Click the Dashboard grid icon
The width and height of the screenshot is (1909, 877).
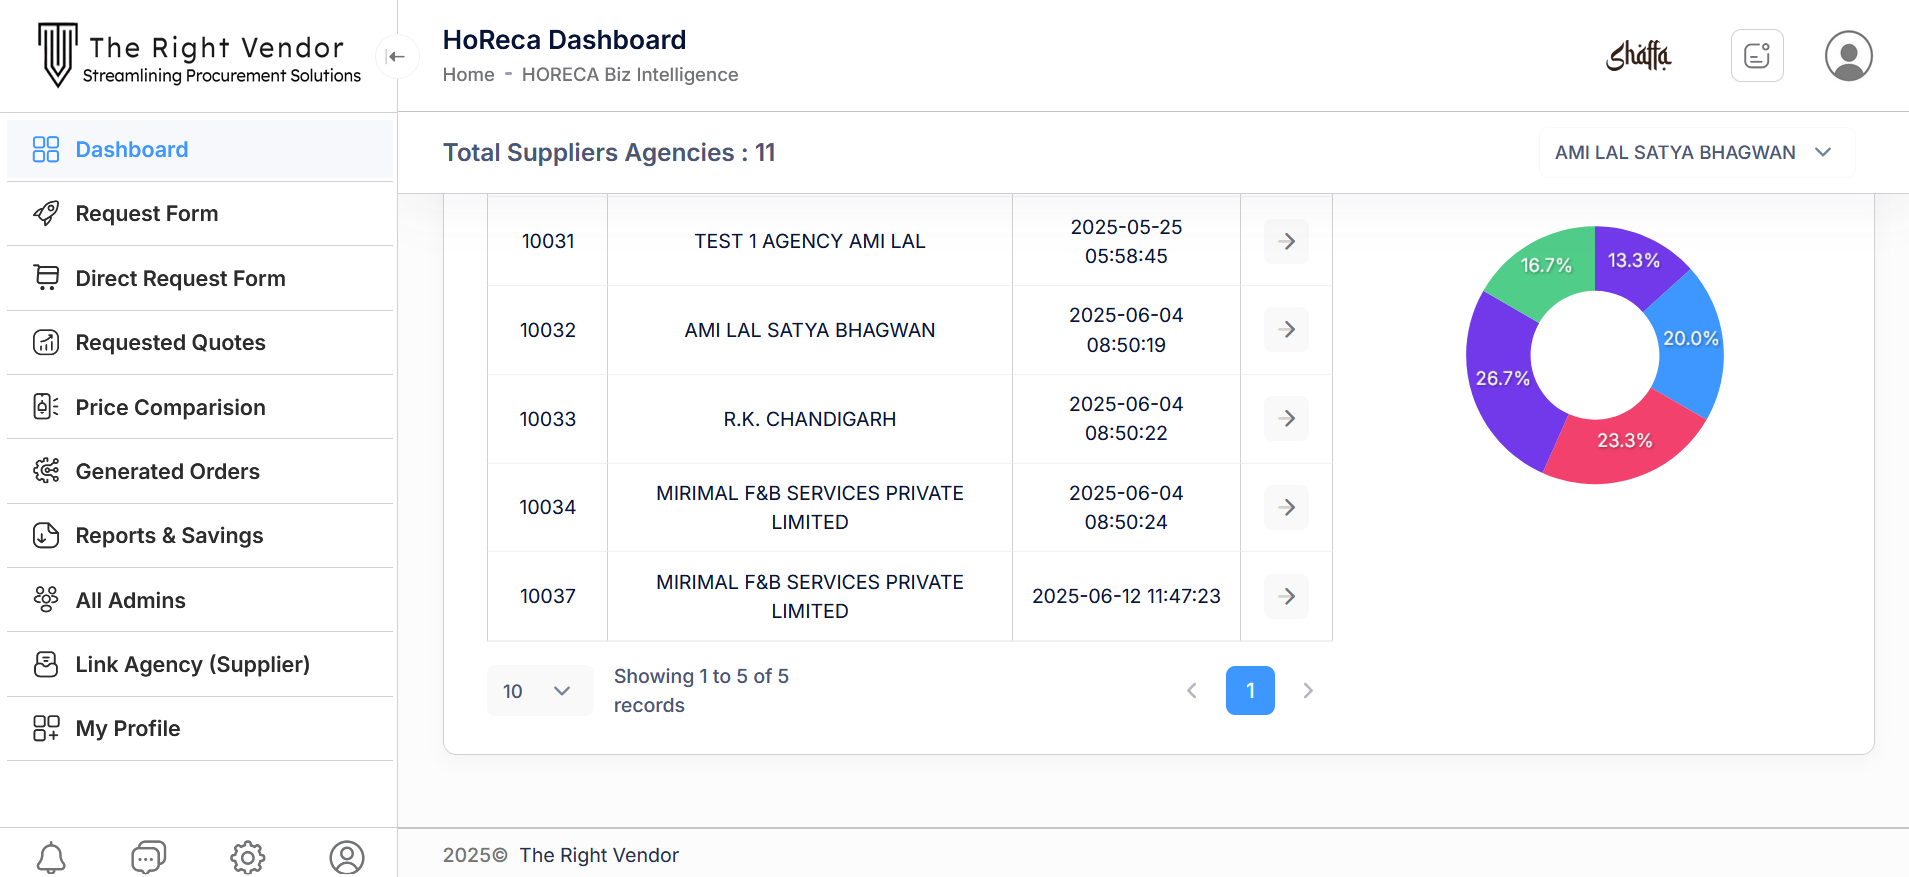click(x=46, y=149)
